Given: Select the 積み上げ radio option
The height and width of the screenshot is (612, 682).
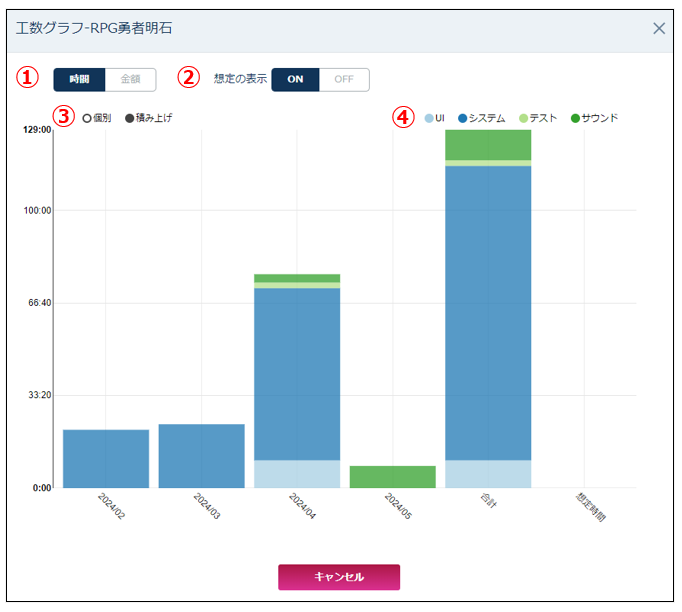Looking at the screenshot, I should [149, 118].
